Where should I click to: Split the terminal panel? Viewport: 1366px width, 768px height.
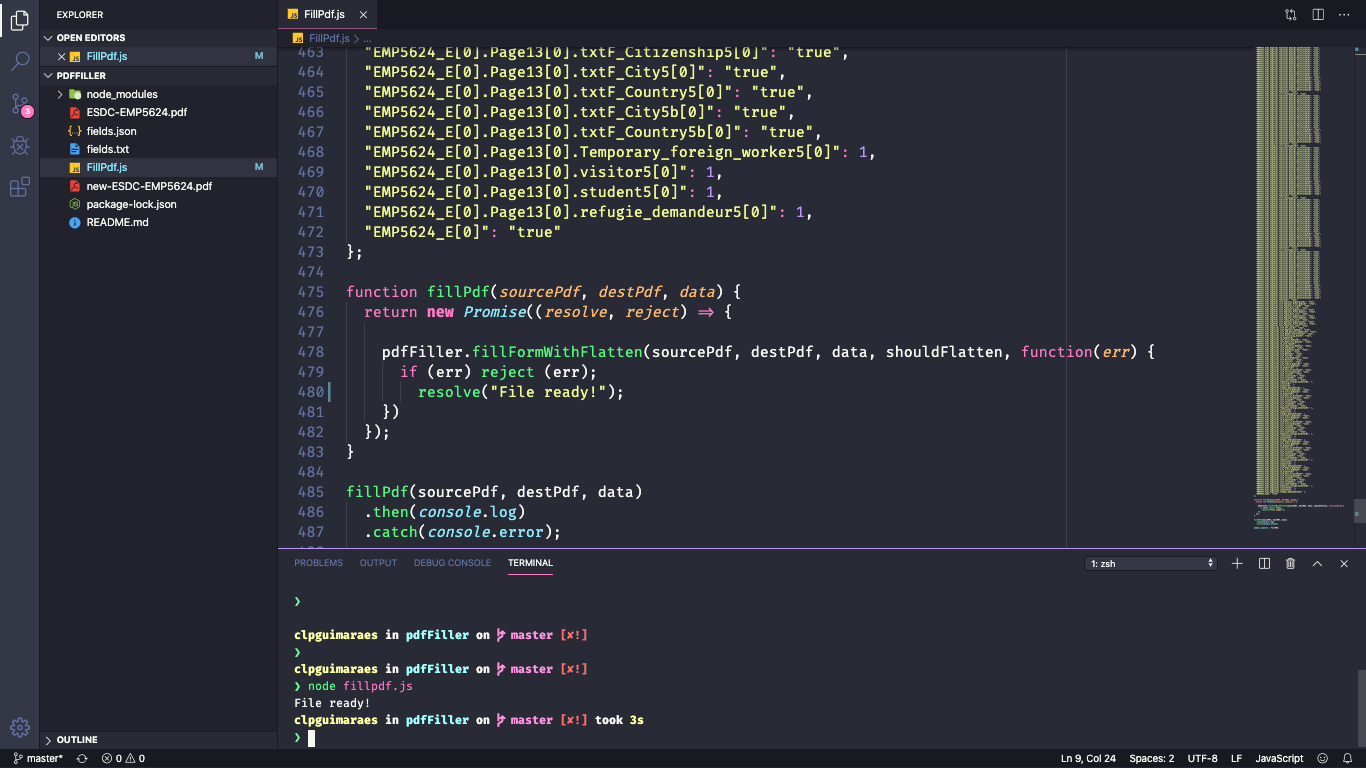tap(1264, 564)
